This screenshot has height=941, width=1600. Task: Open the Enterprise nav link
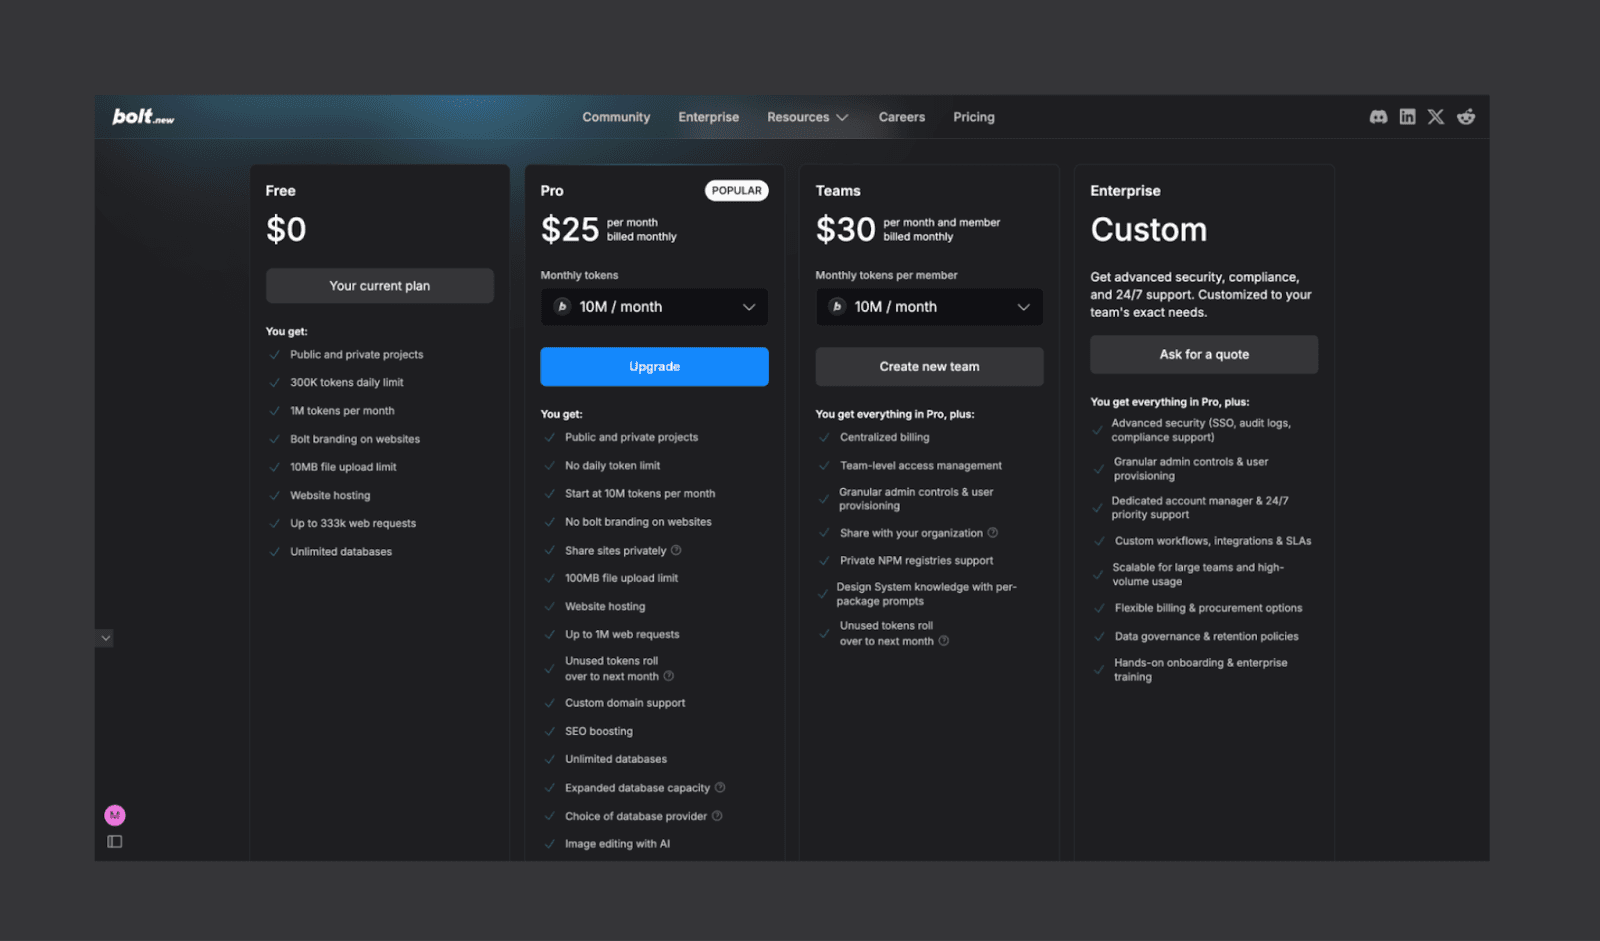coord(709,117)
